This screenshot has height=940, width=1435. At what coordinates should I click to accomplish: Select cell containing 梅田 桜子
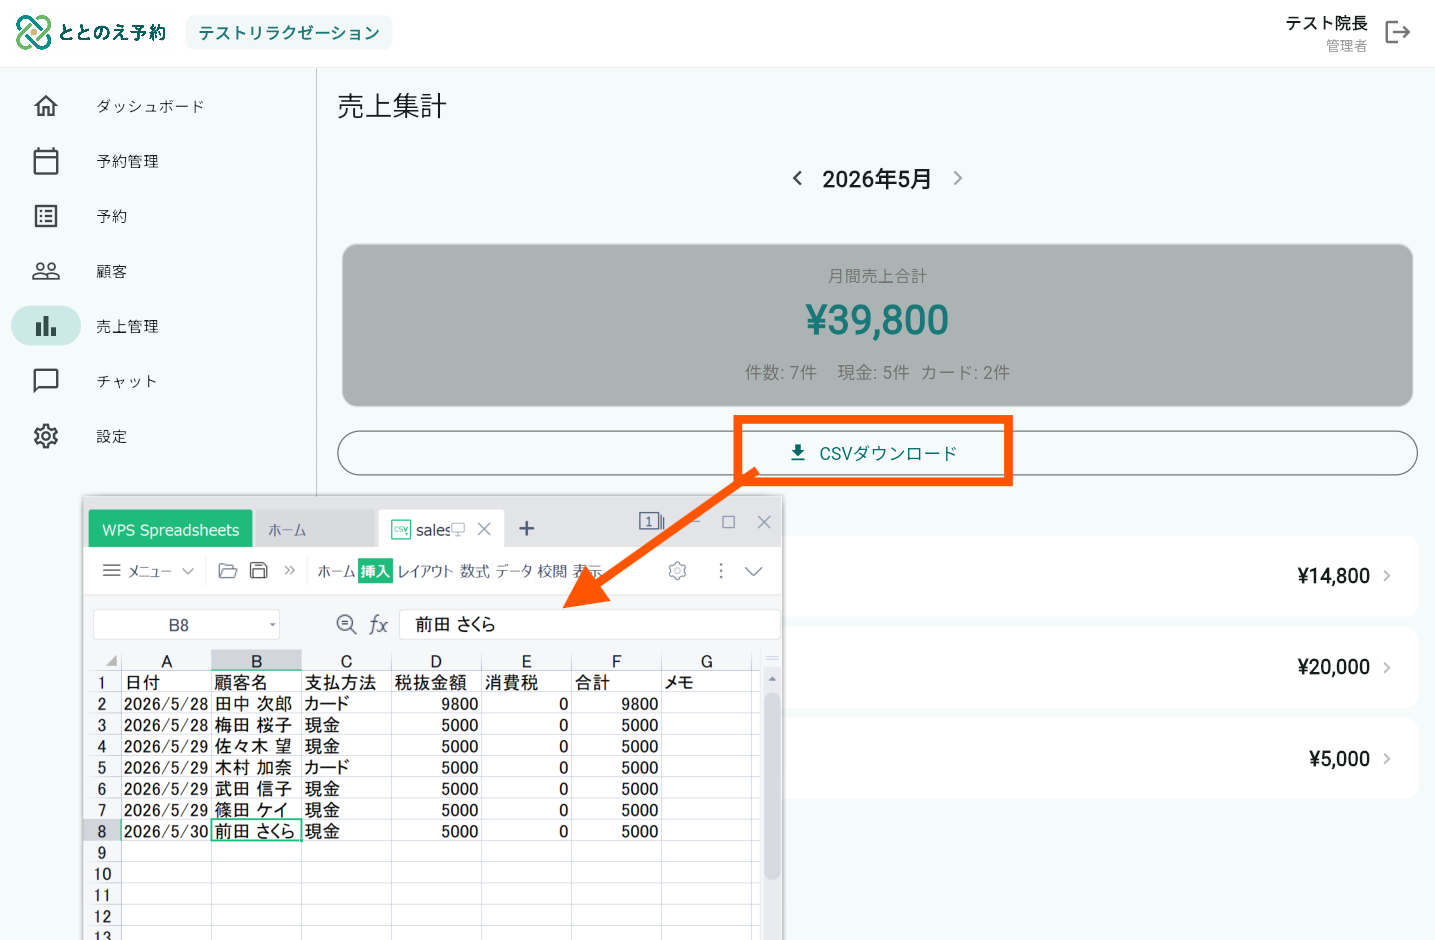pyautogui.click(x=256, y=725)
